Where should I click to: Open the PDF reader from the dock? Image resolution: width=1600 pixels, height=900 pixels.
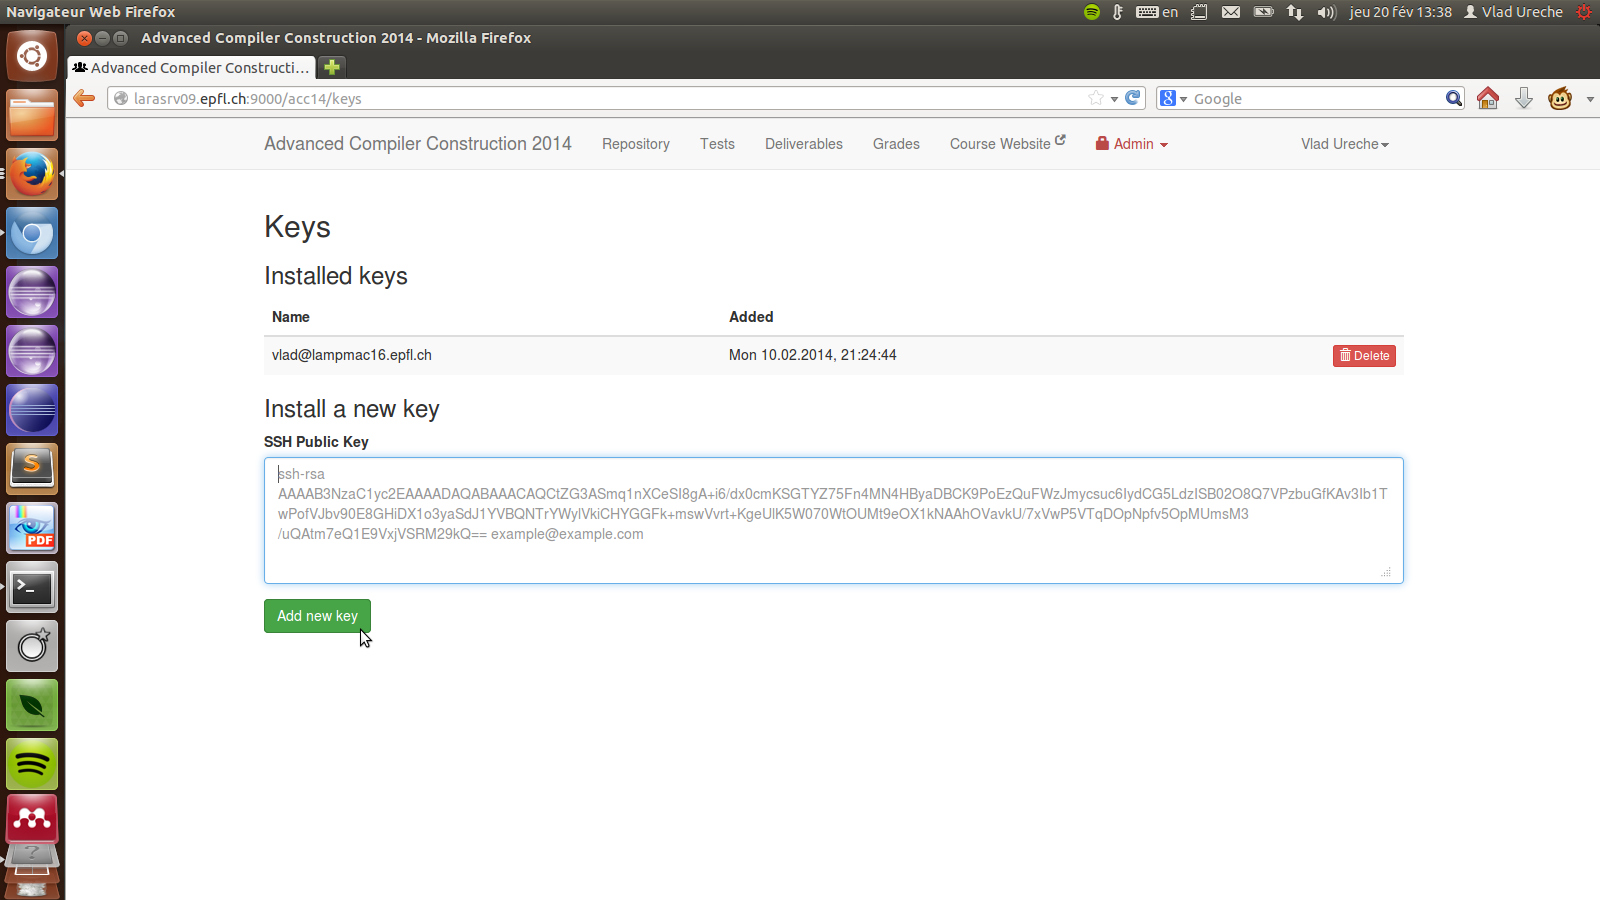click(32, 528)
